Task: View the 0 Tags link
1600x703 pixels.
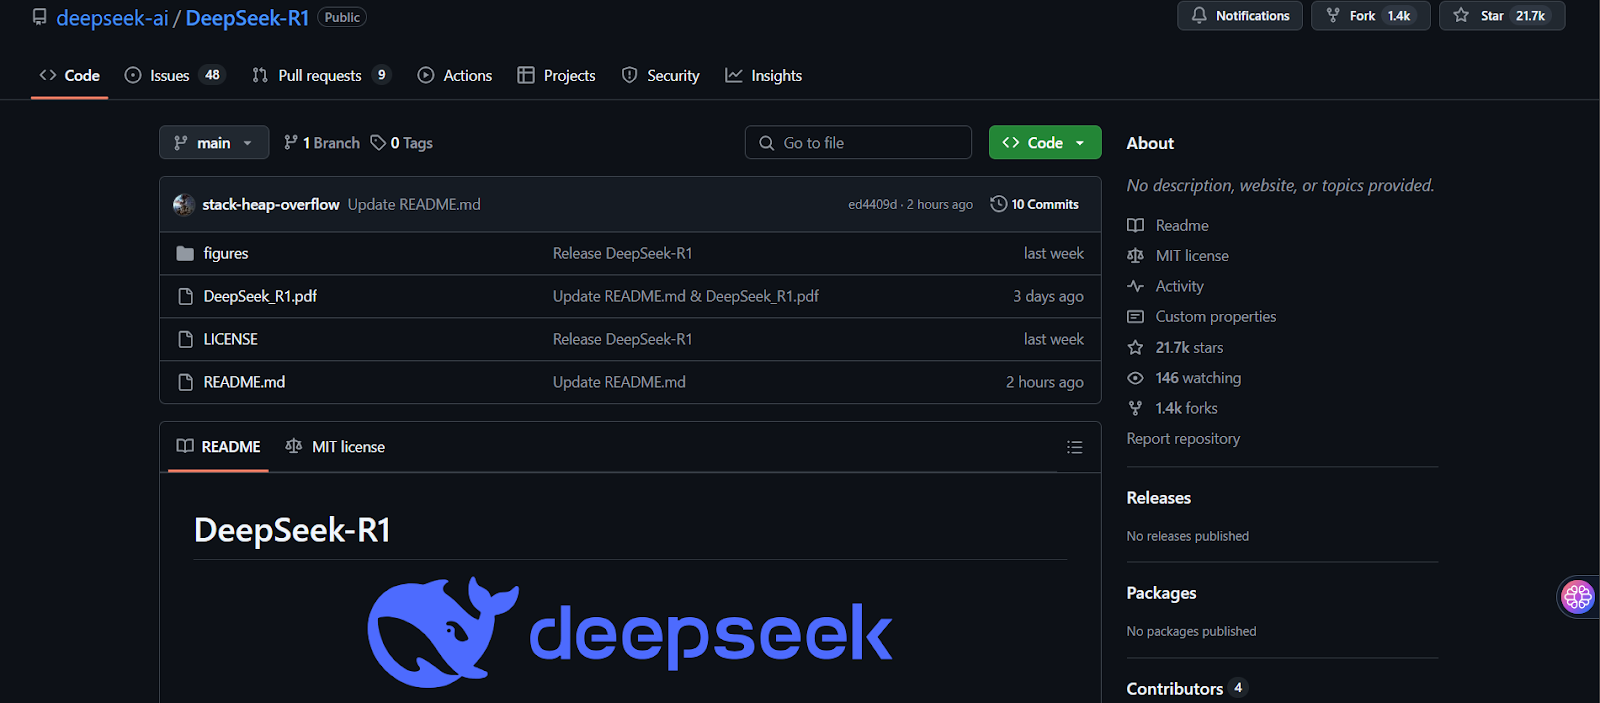Action: click(402, 143)
